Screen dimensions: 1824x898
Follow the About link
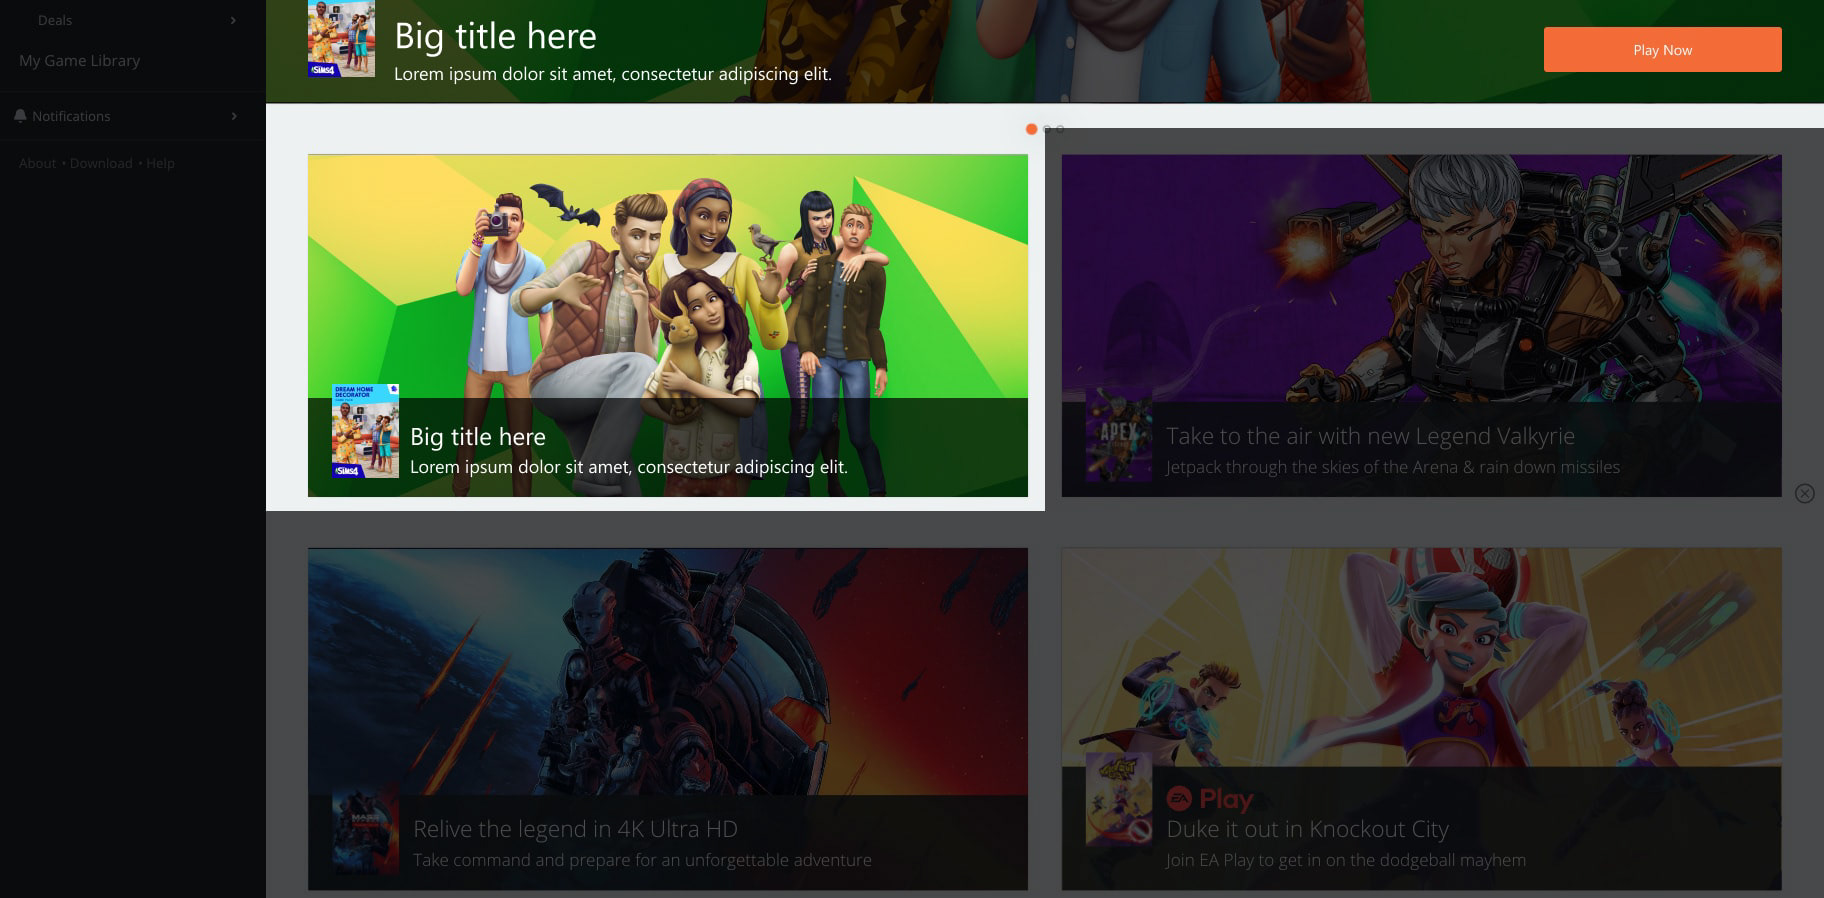(38, 163)
